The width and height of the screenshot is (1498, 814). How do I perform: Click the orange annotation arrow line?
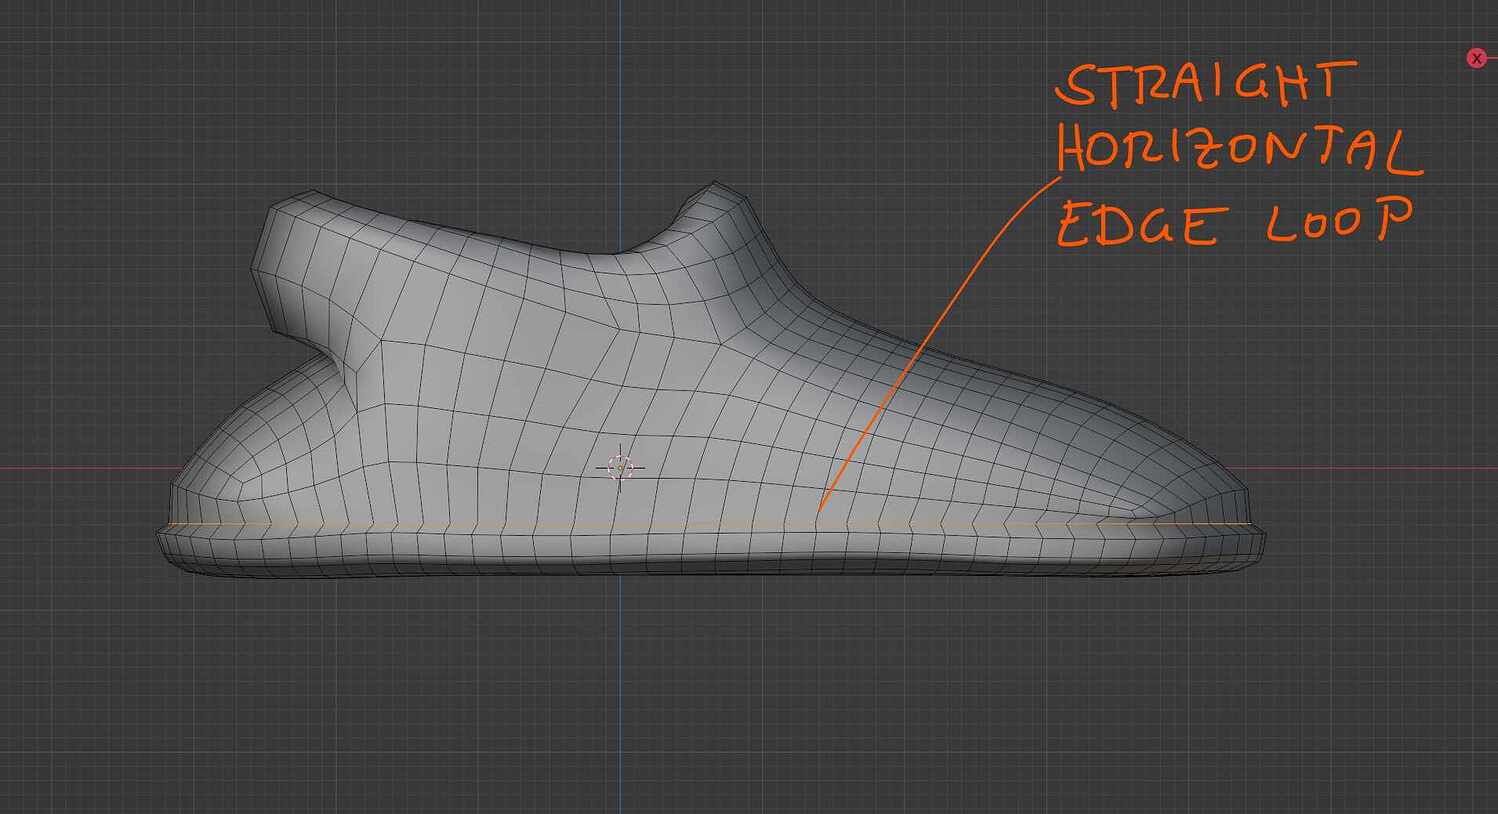click(x=920, y=340)
